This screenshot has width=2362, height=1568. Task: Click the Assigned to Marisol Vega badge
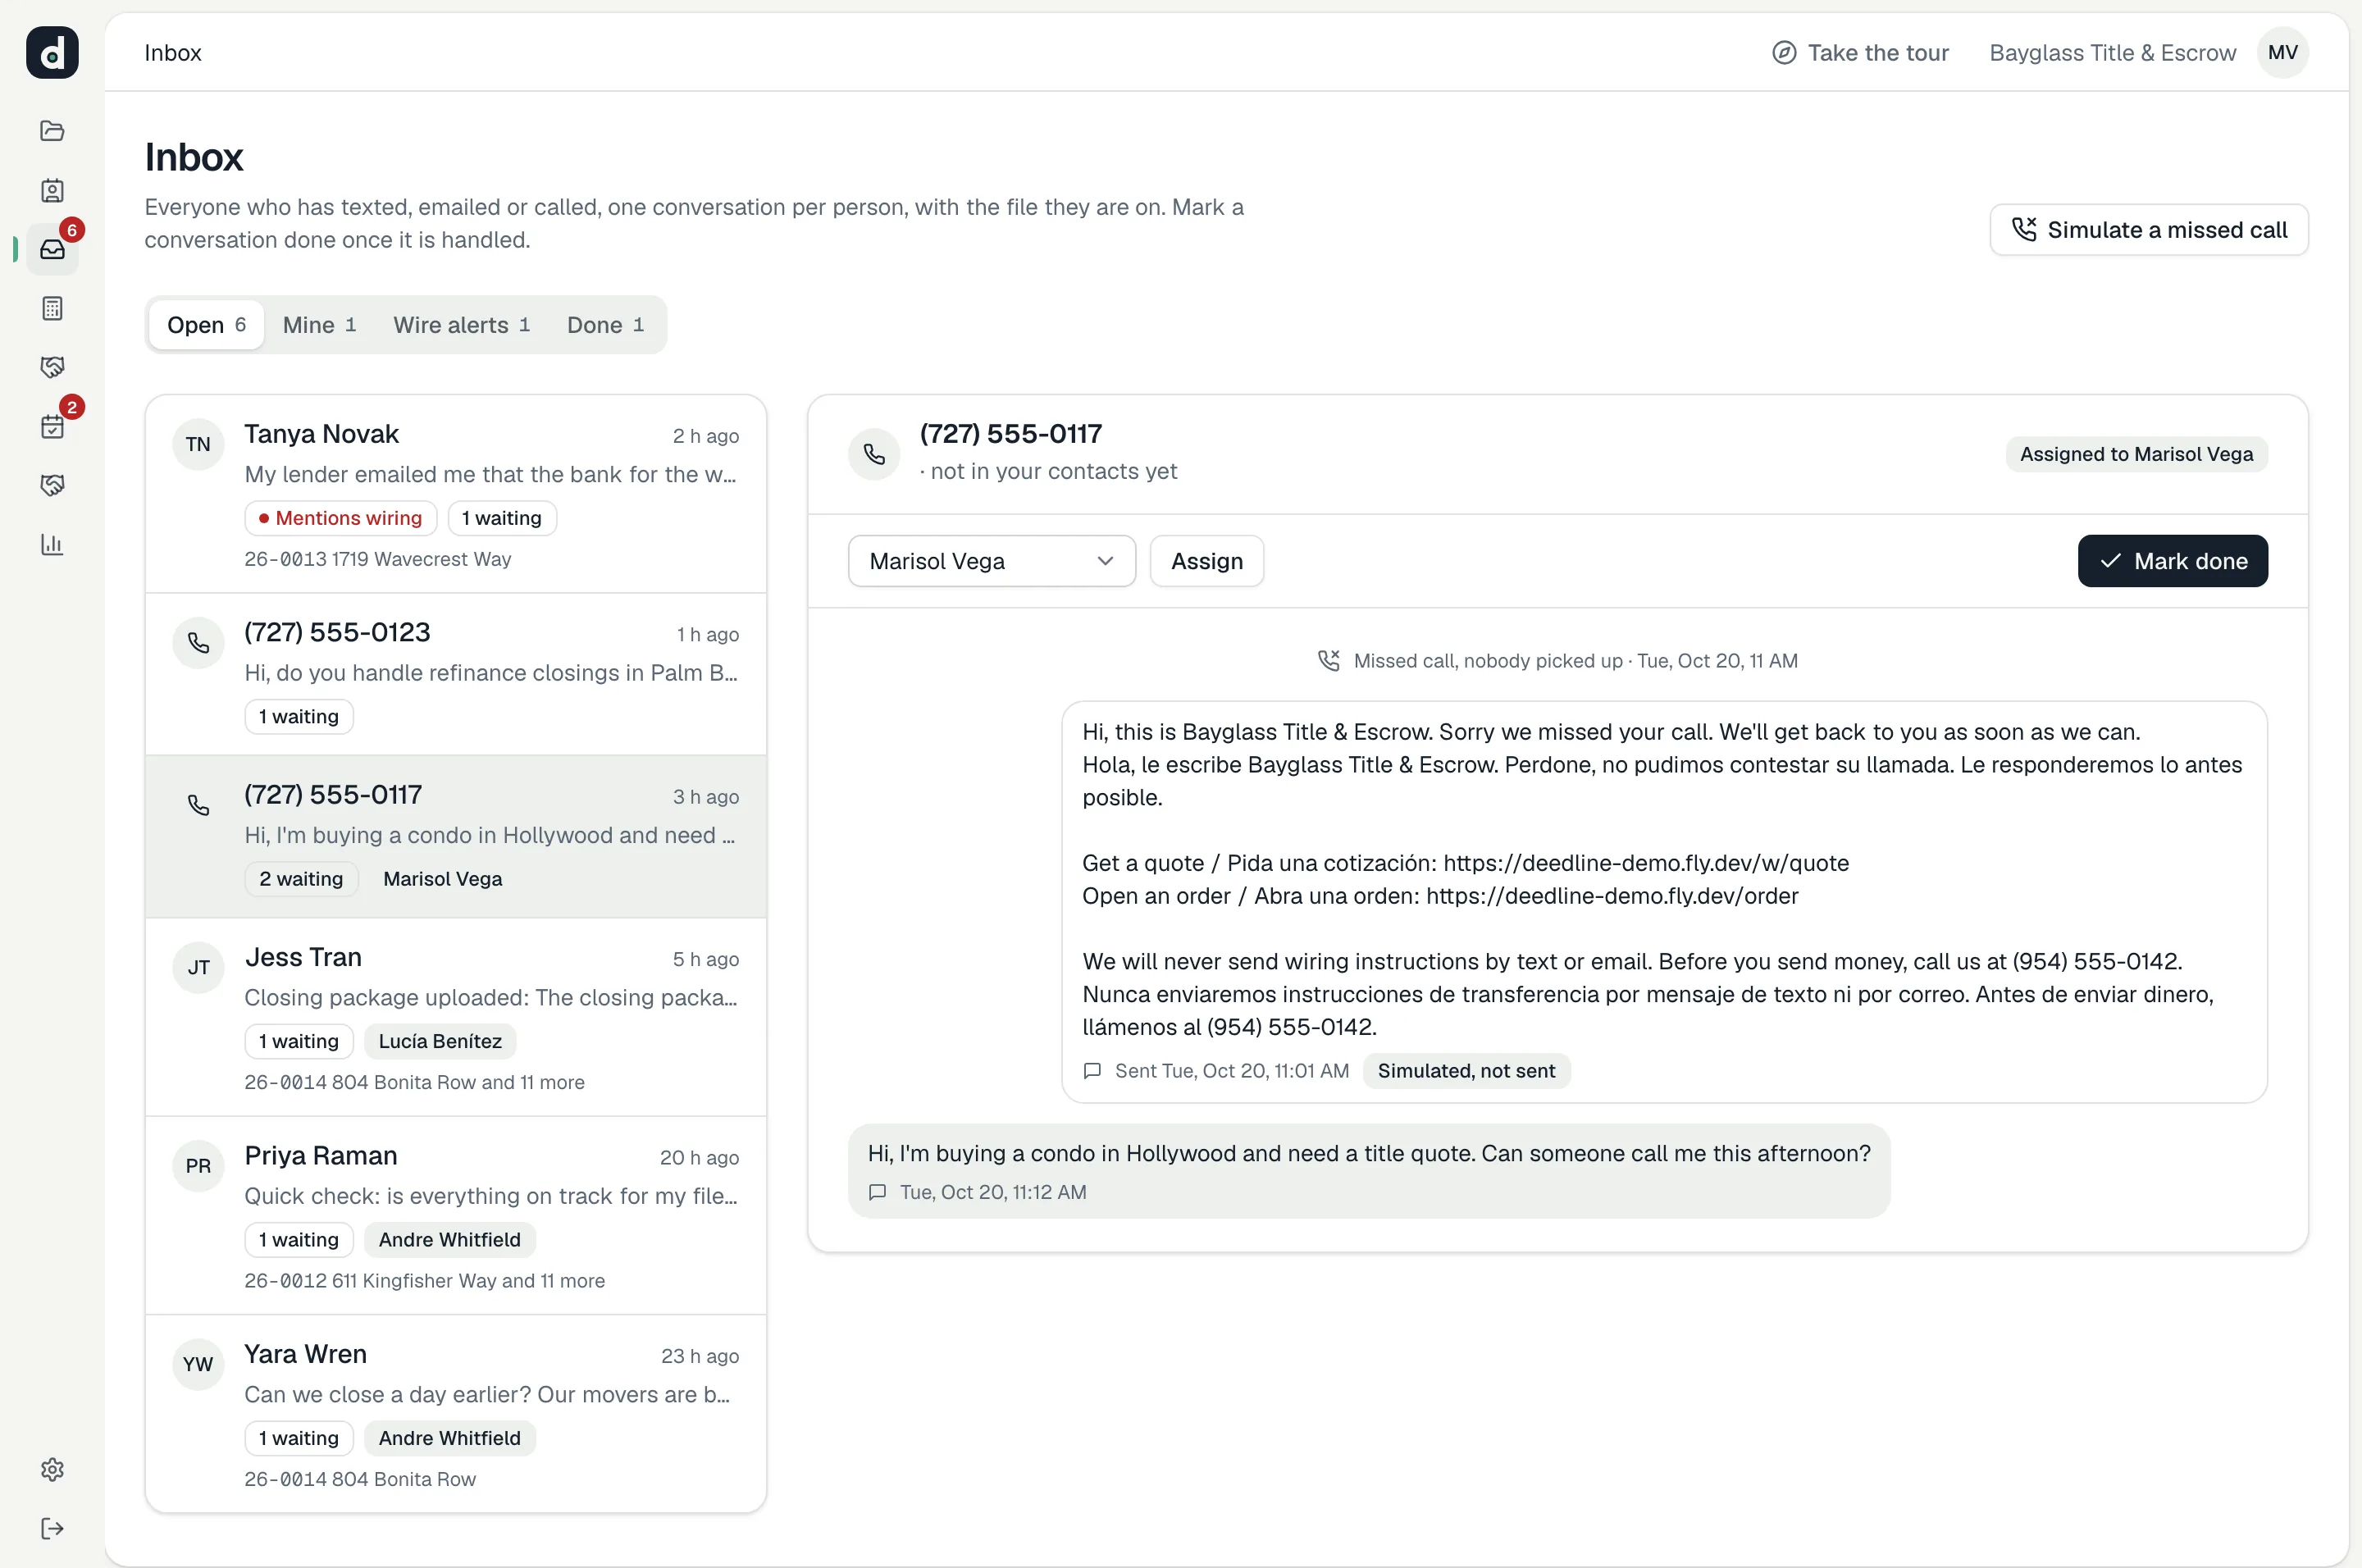click(2136, 454)
